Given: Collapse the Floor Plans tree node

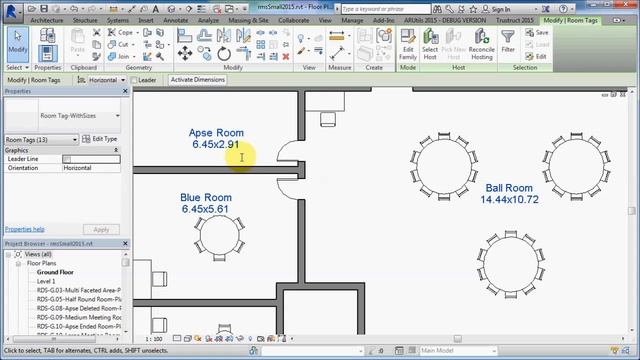Looking at the screenshot, I should pos(18,263).
